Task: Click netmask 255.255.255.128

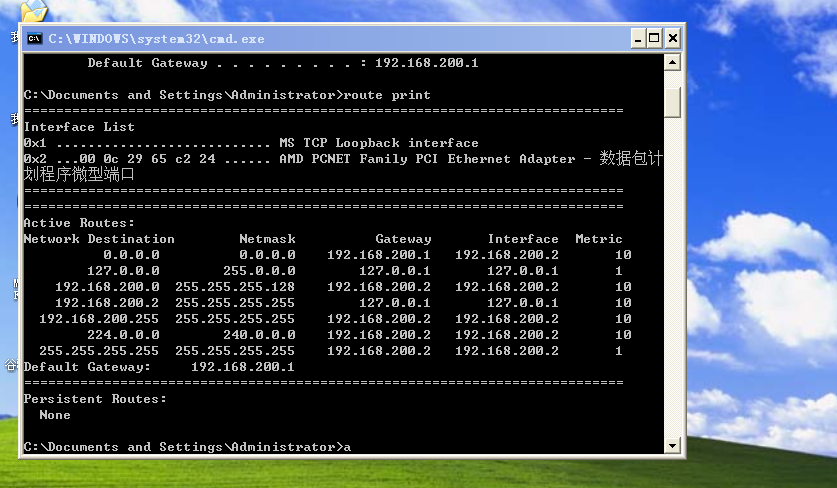Action: (235, 287)
